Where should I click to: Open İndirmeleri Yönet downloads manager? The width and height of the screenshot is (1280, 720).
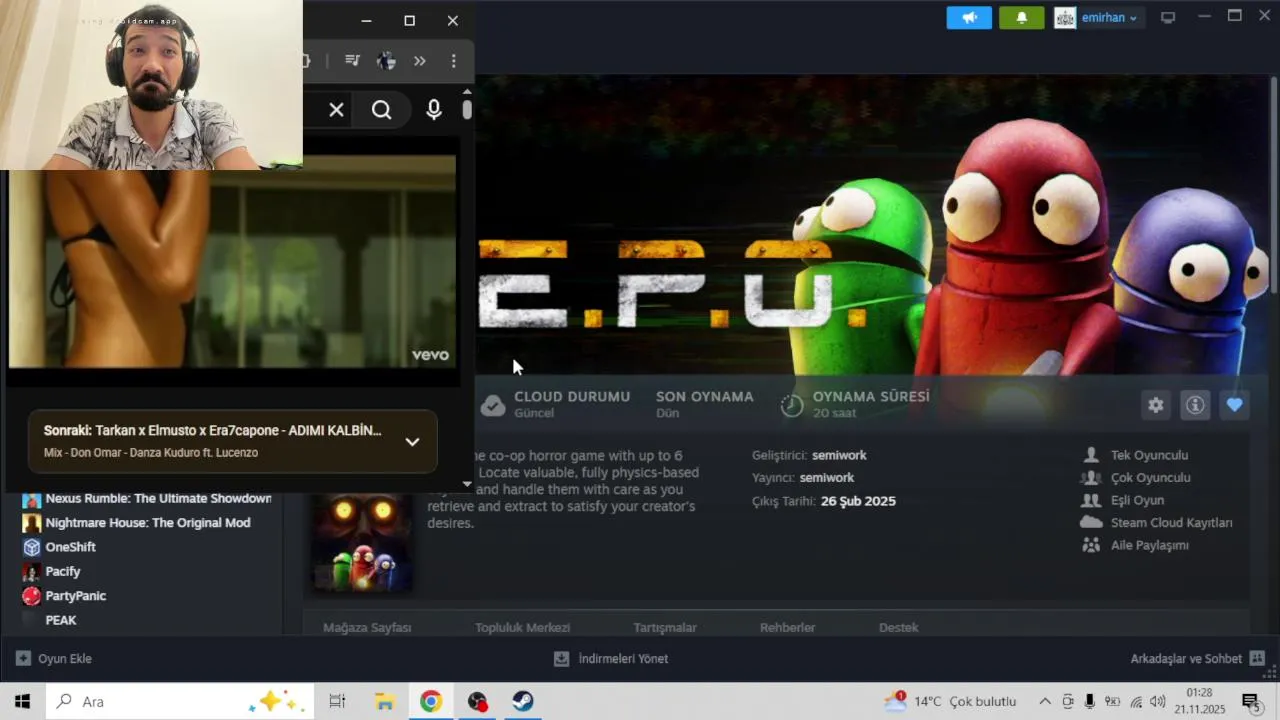pos(611,659)
